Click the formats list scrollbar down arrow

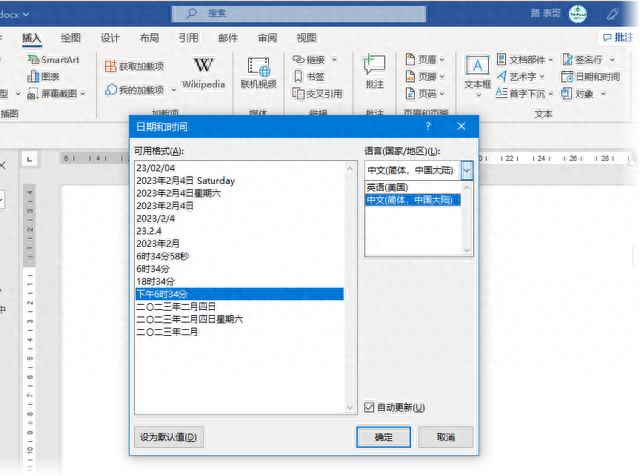coord(350,407)
